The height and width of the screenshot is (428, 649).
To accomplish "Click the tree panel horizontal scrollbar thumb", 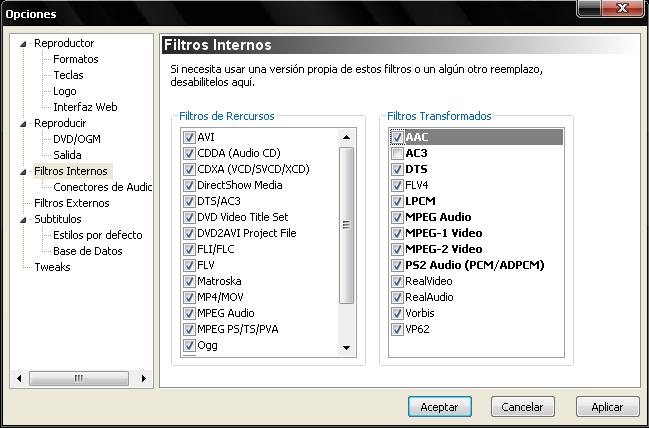I will [x=79, y=378].
